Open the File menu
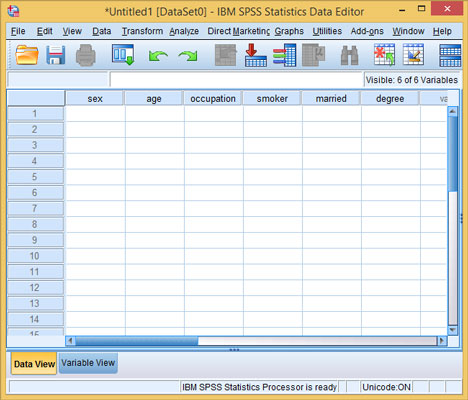This screenshot has width=468, height=400. point(18,31)
